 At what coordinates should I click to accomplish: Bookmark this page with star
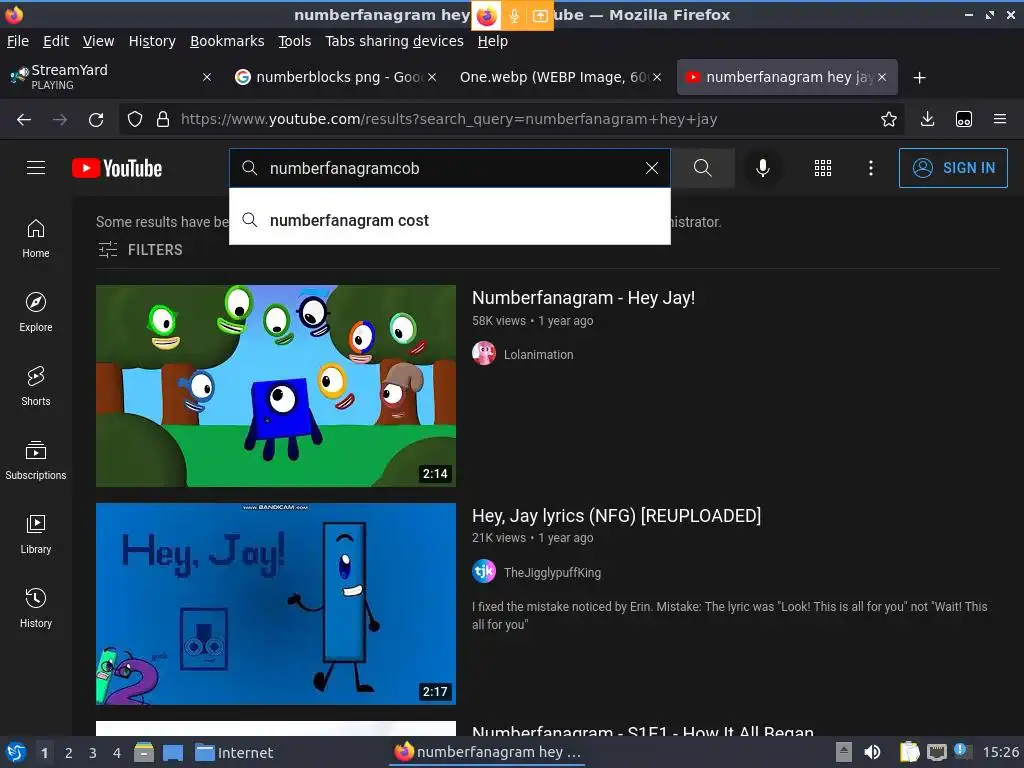pyautogui.click(x=888, y=119)
